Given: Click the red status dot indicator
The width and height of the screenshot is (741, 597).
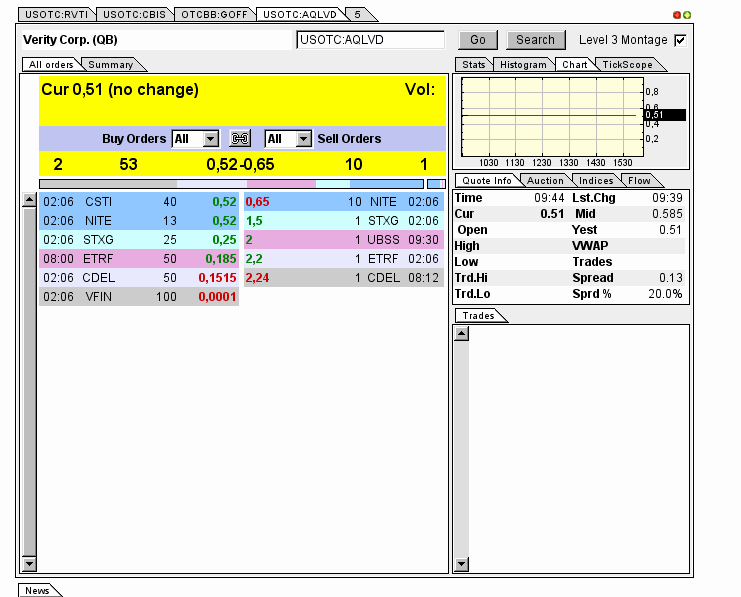Looking at the screenshot, I should [677, 15].
